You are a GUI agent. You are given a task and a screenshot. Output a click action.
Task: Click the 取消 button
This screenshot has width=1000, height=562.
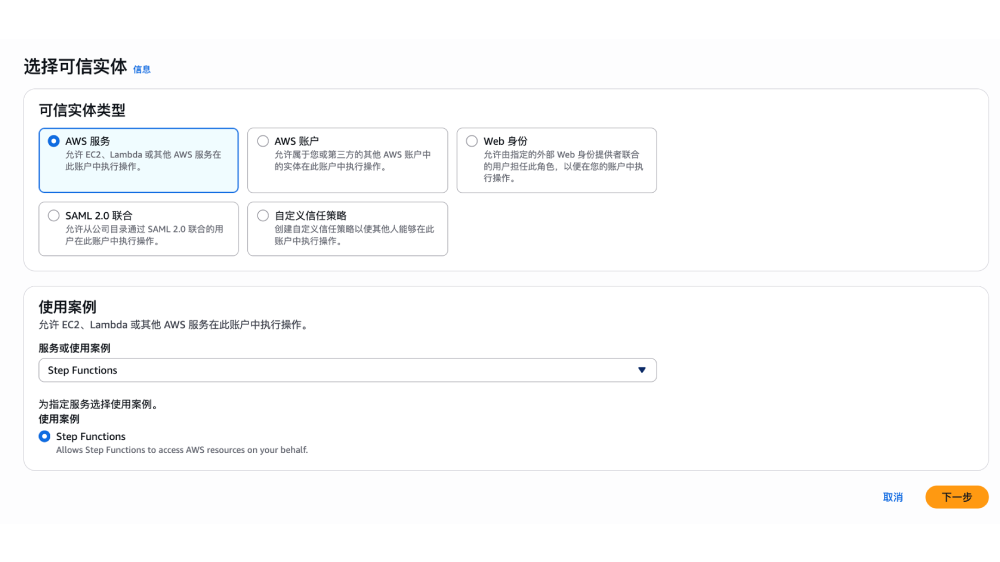point(893,497)
